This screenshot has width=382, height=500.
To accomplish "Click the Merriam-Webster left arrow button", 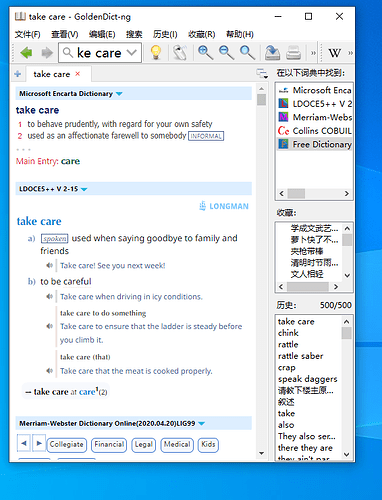I will [x=23, y=443].
